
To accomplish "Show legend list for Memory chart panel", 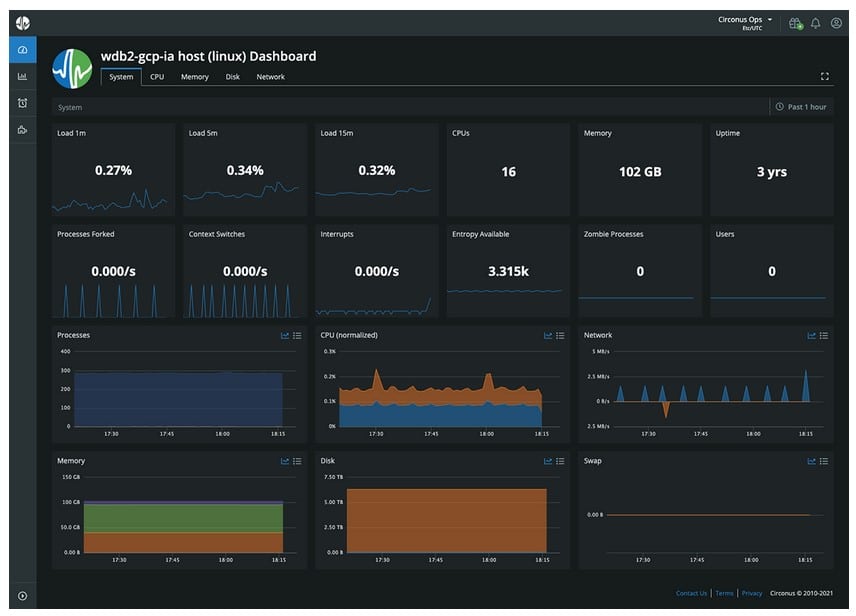I will (x=297, y=461).
